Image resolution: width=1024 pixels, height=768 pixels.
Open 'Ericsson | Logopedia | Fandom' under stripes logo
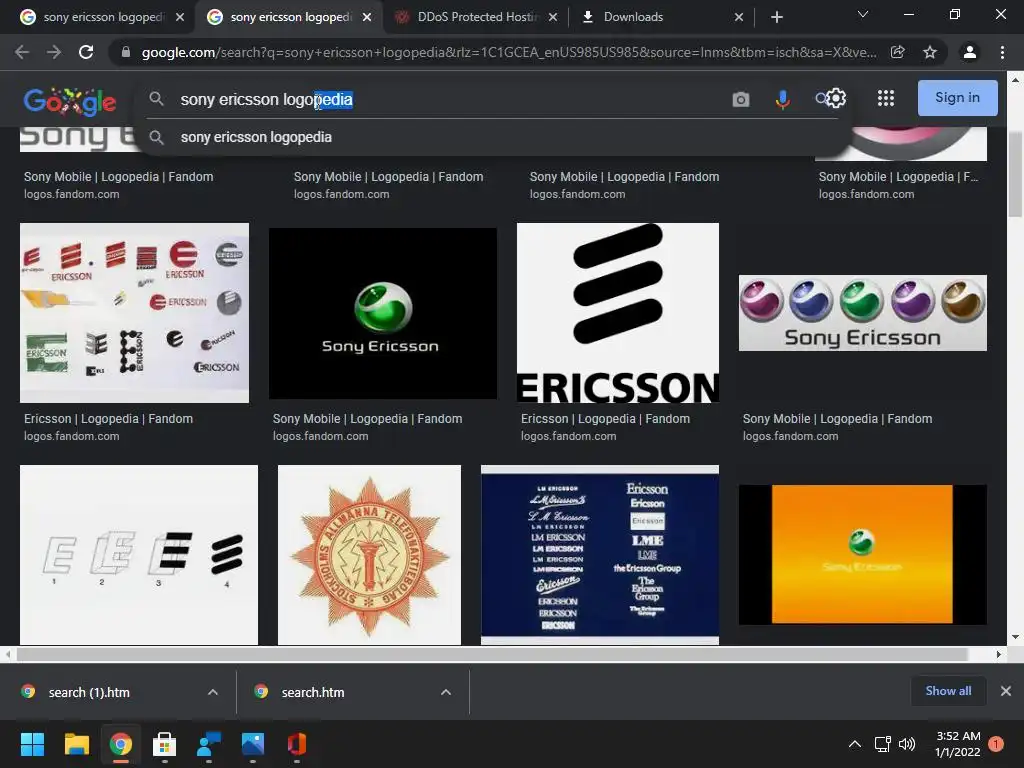(x=605, y=419)
